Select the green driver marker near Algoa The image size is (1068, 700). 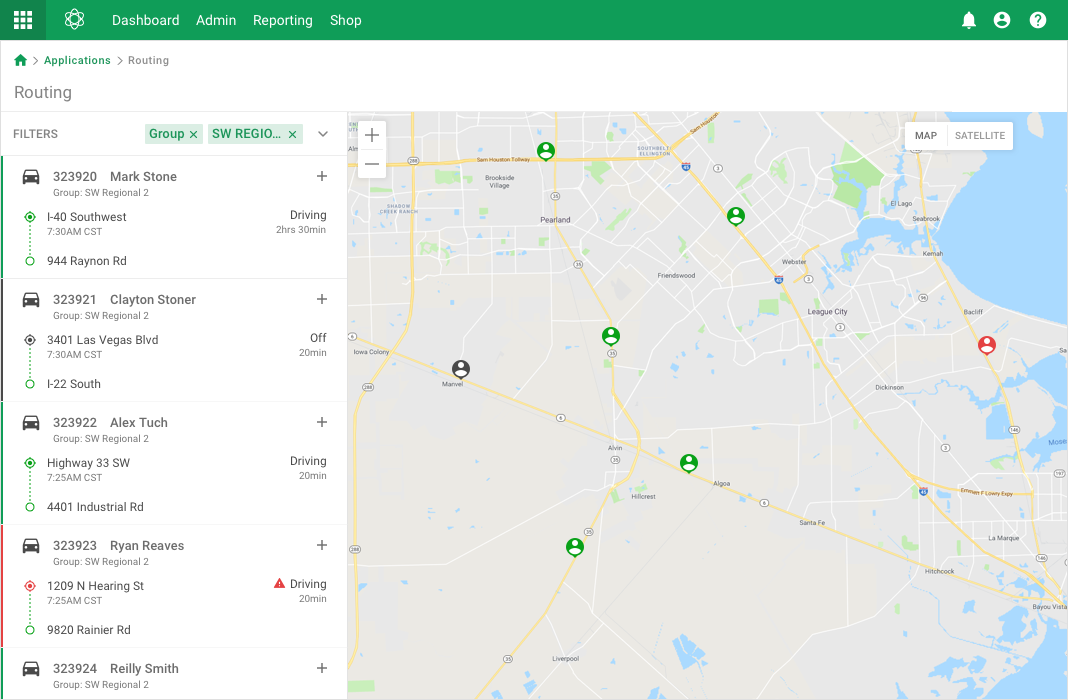689,464
